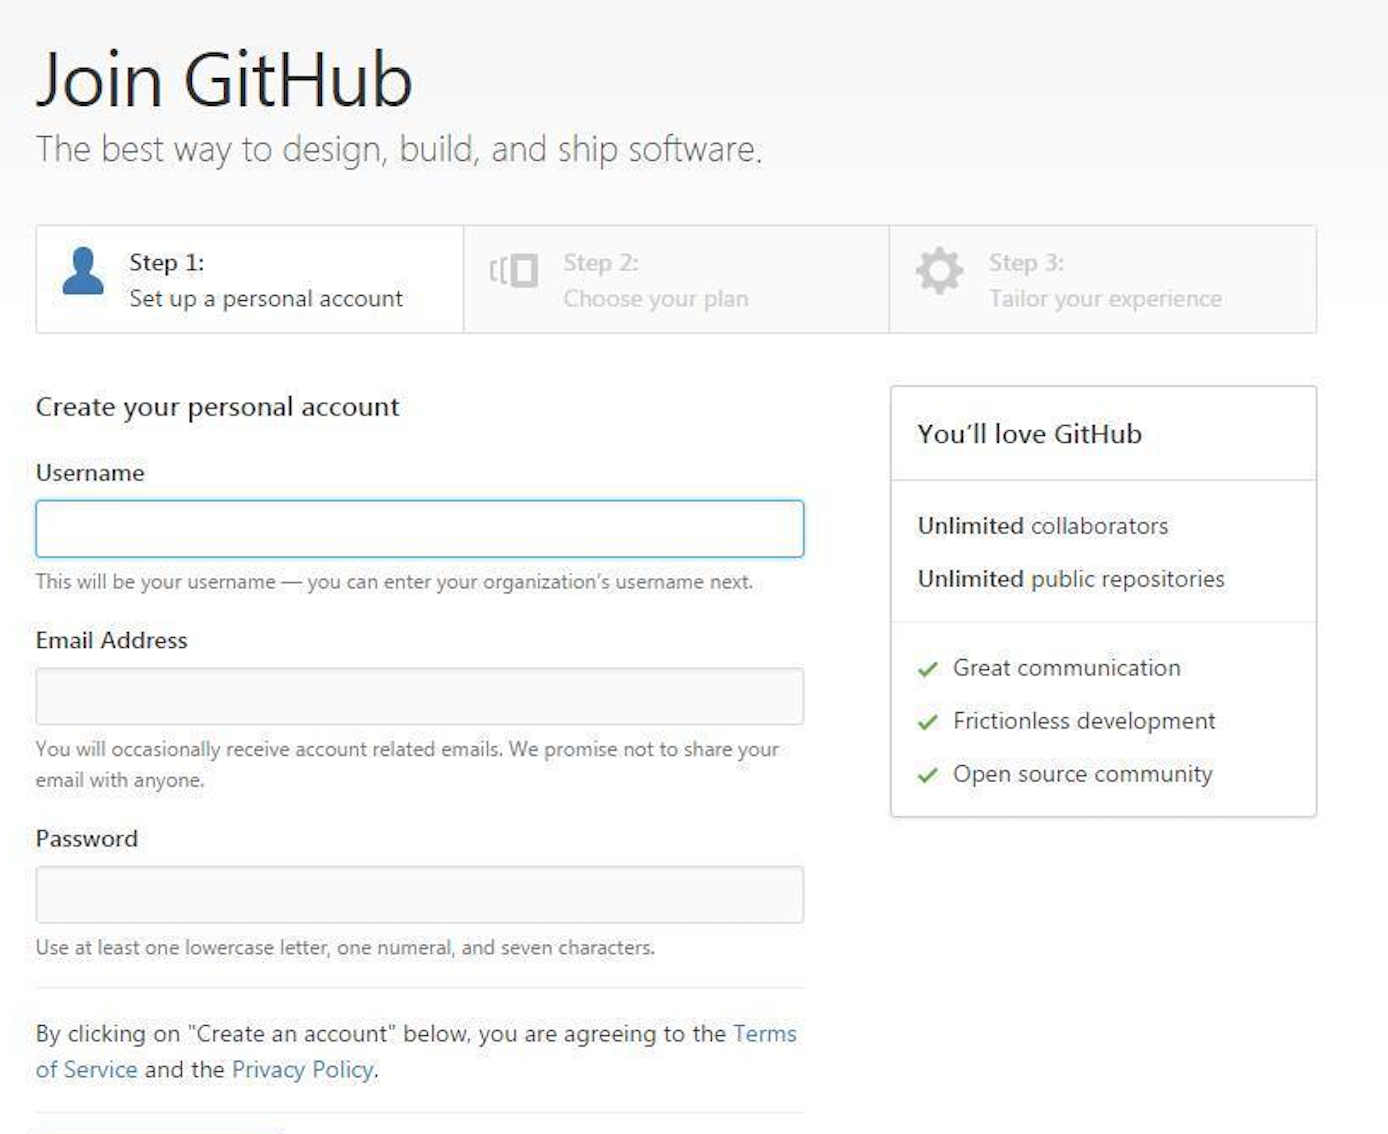Image resolution: width=1388 pixels, height=1134 pixels.
Task: Switch to the Choose your plan step
Action: point(676,280)
